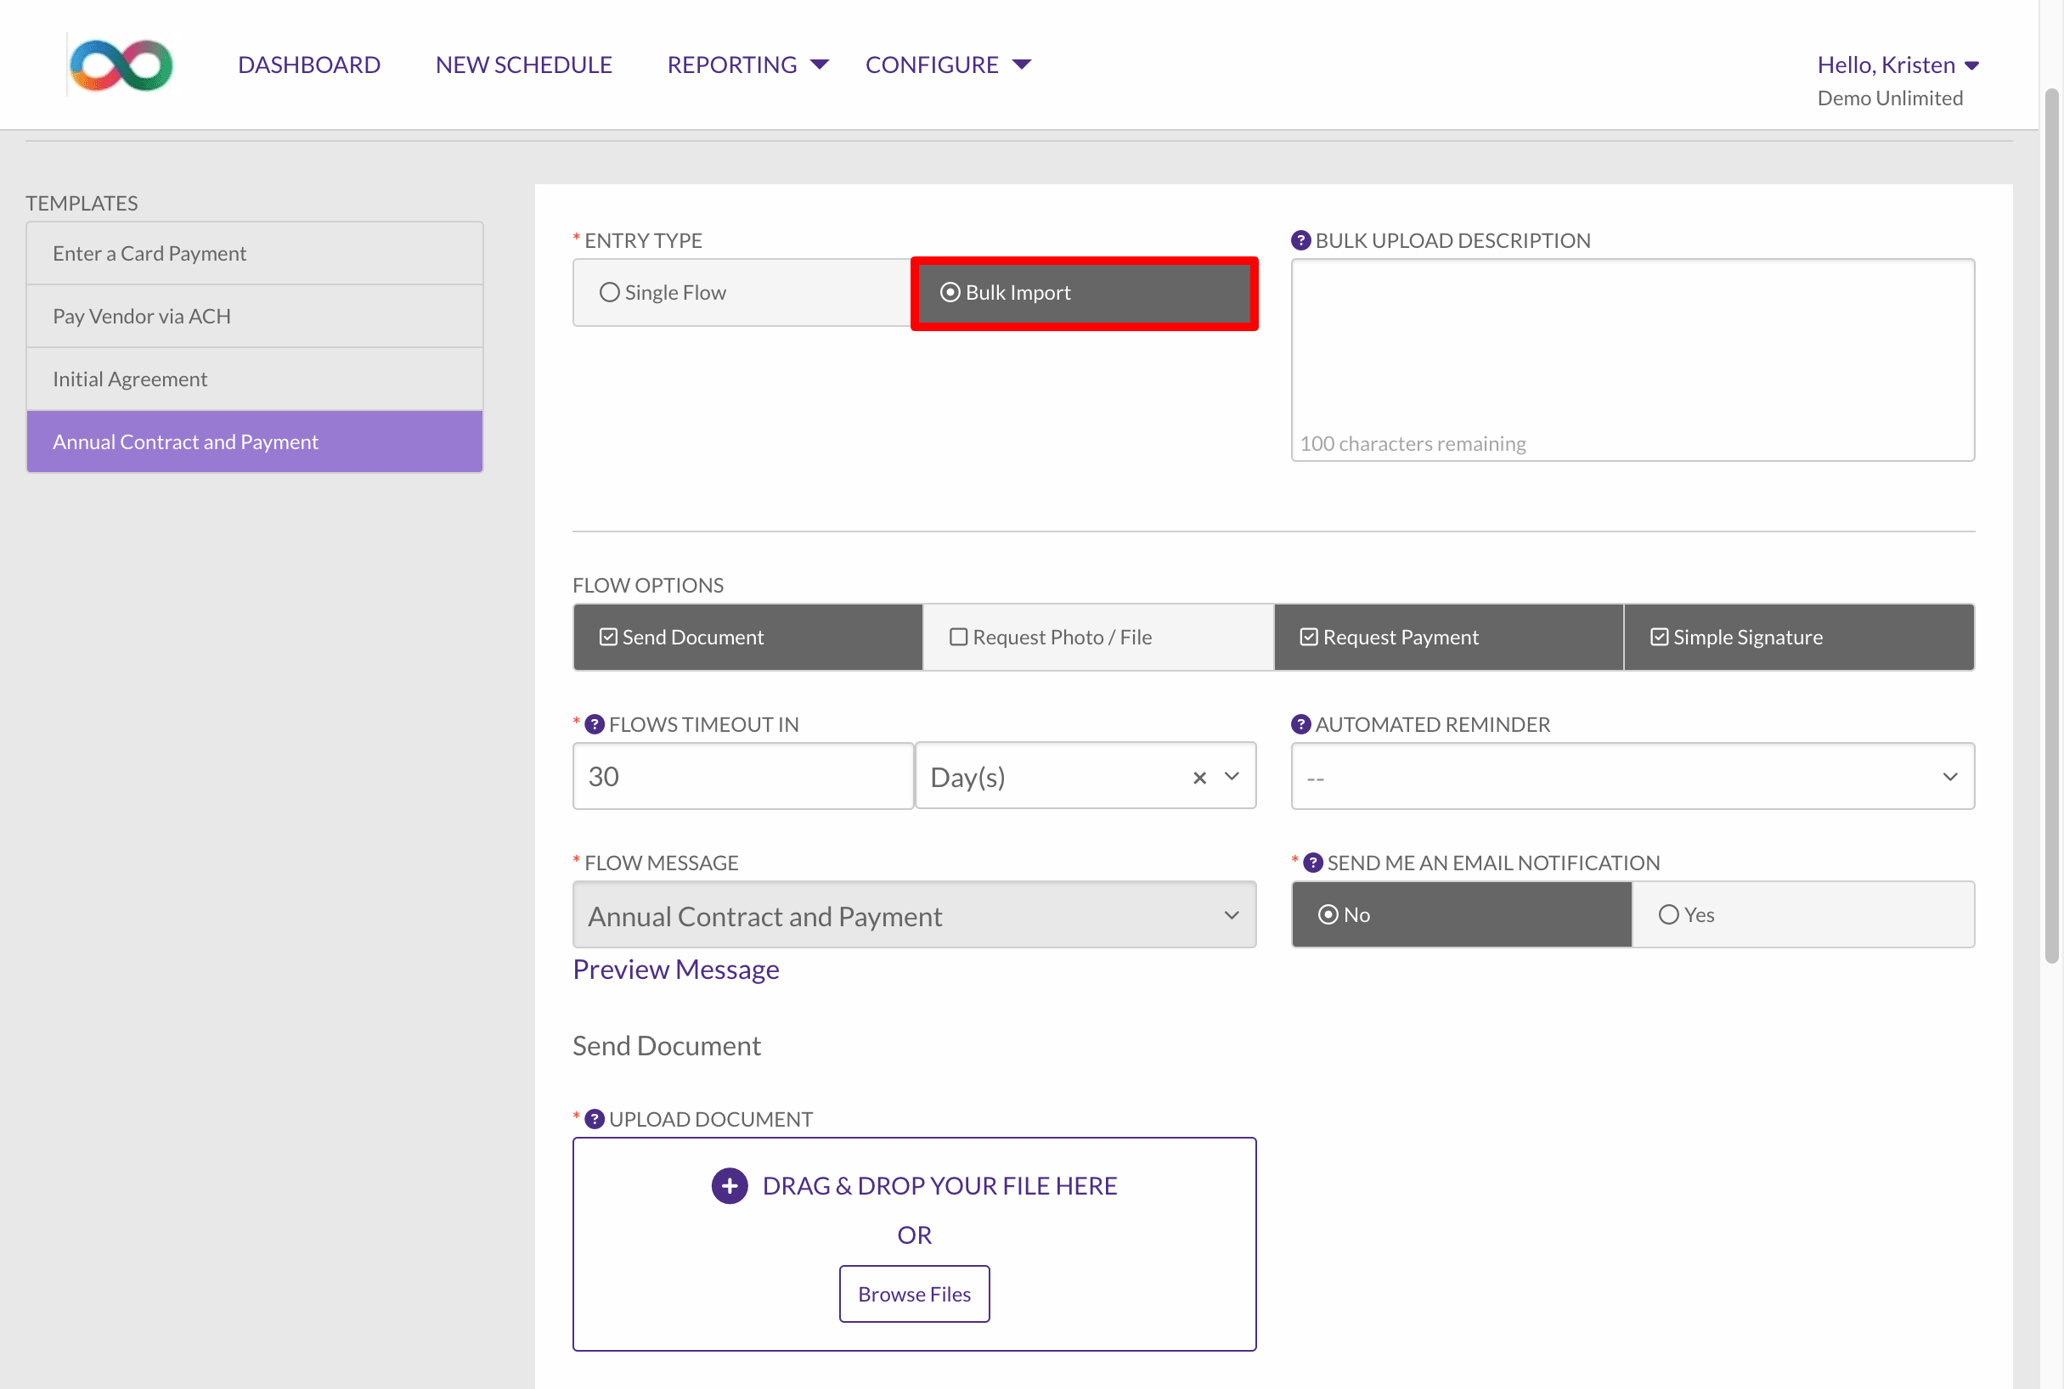Clear the Day(s) selection with the x icon
The height and width of the screenshot is (1389, 2064).
(x=1198, y=776)
